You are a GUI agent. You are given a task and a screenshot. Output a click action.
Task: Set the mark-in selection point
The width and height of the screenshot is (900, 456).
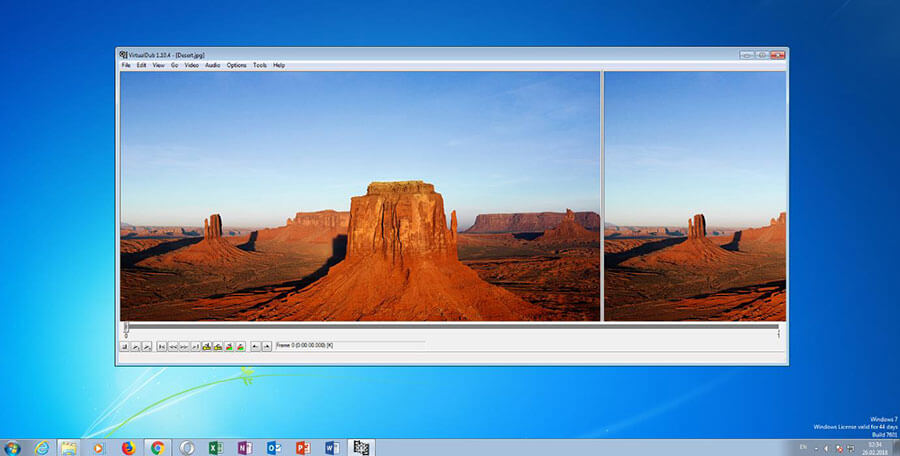pyautogui.click(x=255, y=346)
